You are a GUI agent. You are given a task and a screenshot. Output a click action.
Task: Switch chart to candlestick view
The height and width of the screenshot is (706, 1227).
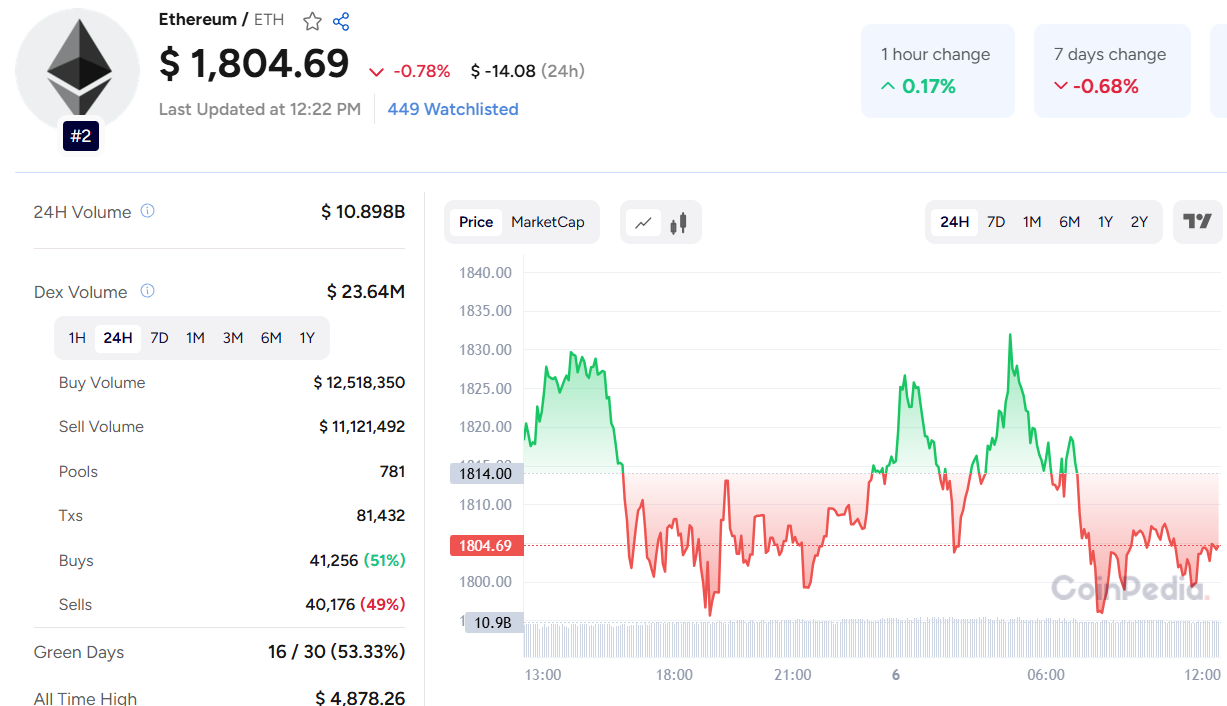coord(679,222)
